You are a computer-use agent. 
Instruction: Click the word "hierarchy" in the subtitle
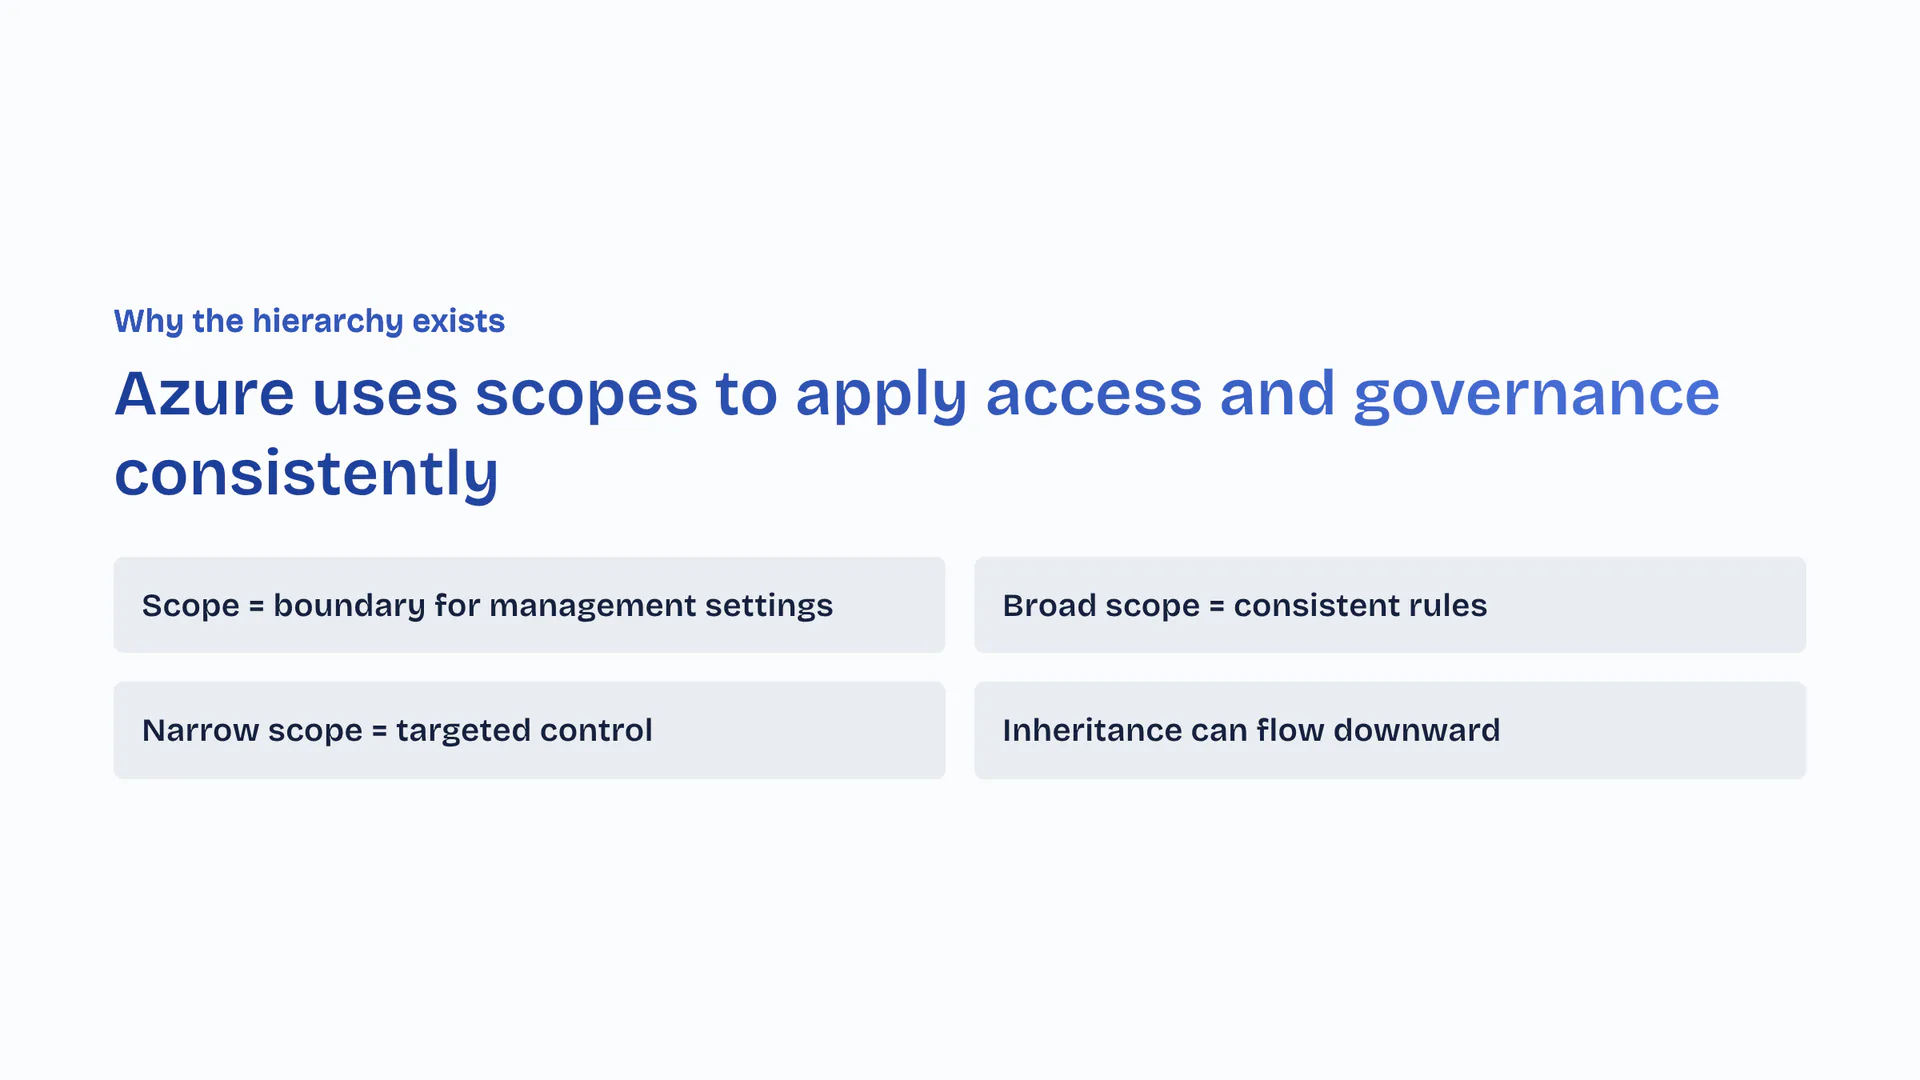click(x=327, y=321)
